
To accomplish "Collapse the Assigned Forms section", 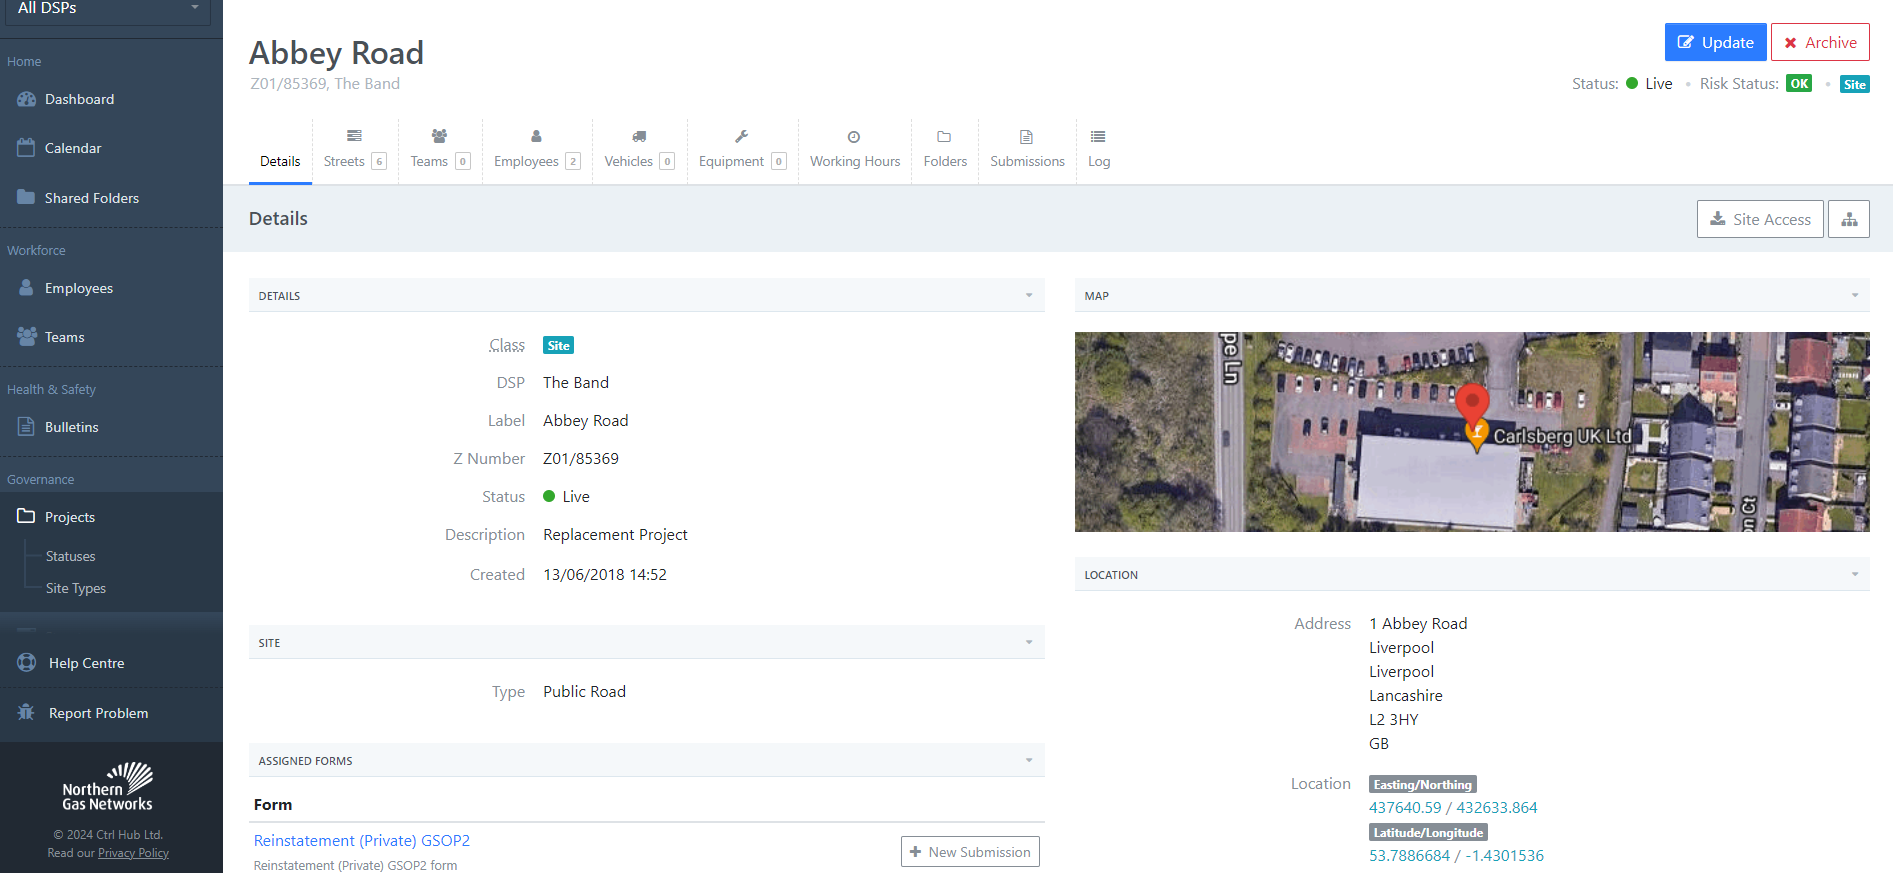I will tap(1028, 761).
